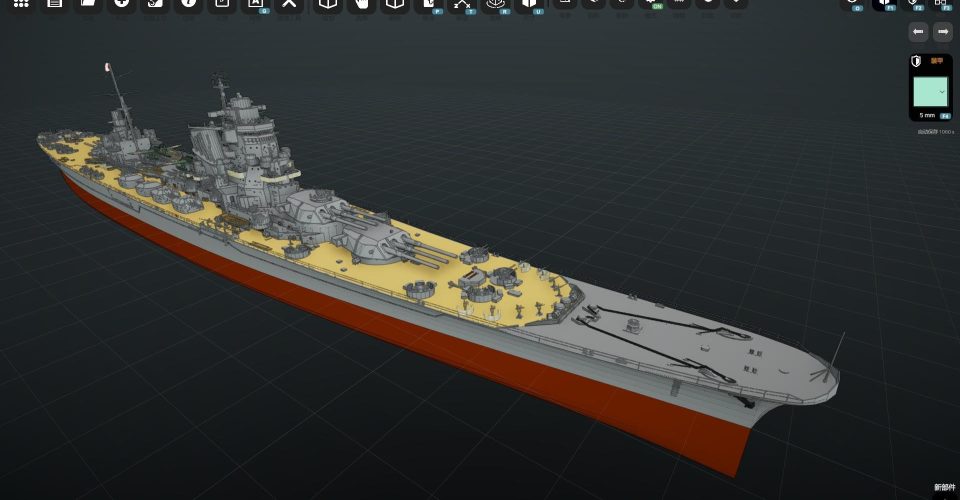The width and height of the screenshot is (960, 500).
Task: Toggle the toolbar button showing ON badge
Action: pos(655,4)
